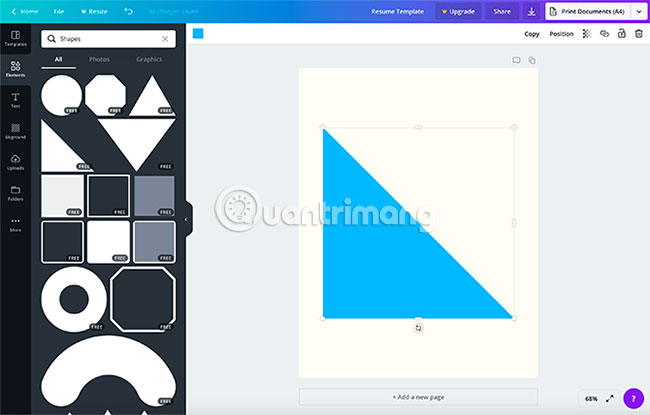Add the dark outlined square in second row
Screen dimensions: 650x415
point(108,196)
